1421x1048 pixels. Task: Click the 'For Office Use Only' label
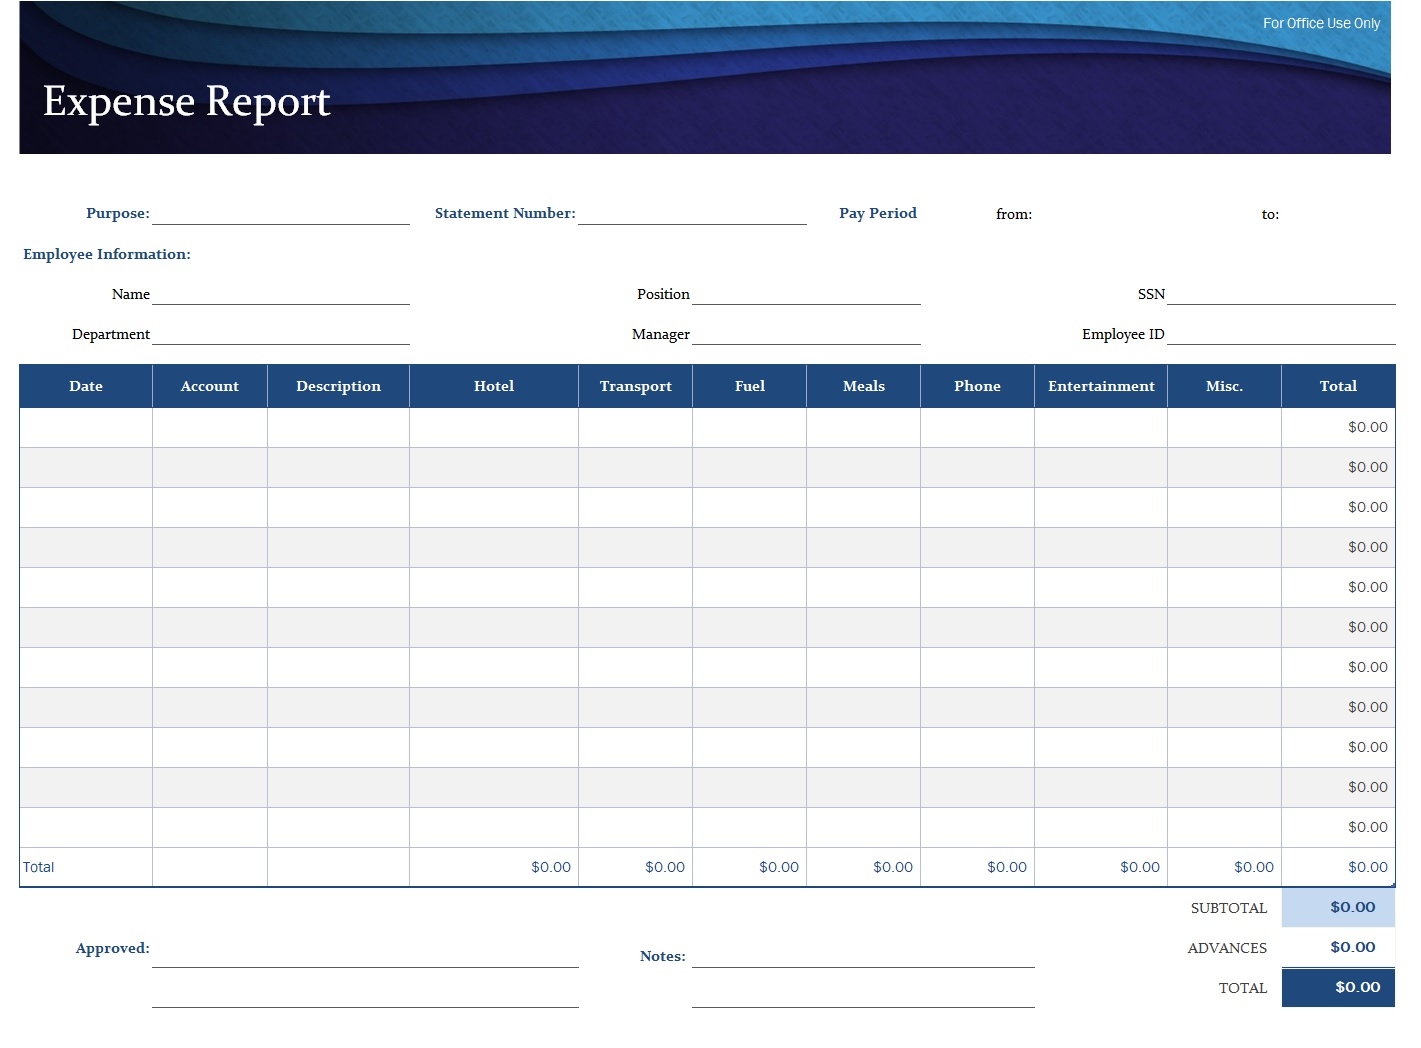click(x=1321, y=22)
